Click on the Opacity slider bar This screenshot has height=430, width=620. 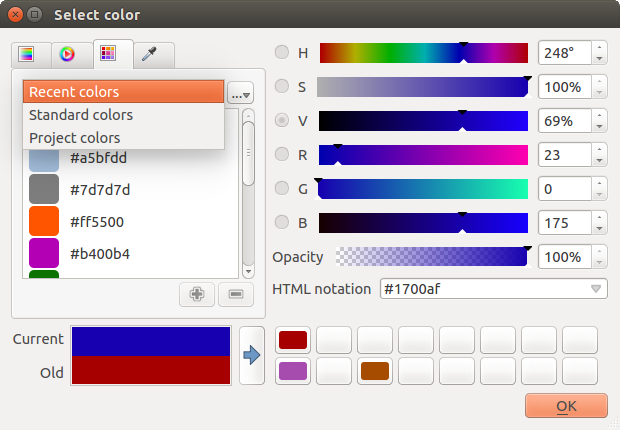(432, 257)
